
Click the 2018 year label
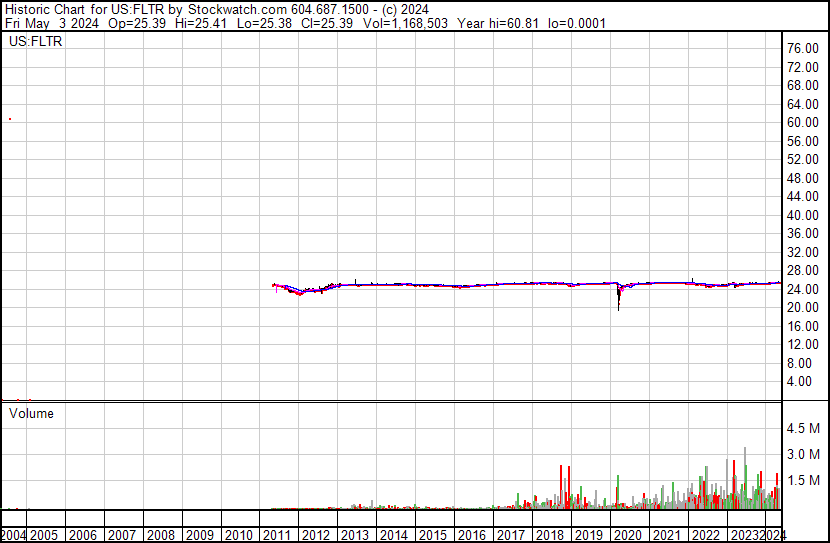[x=549, y=535]
